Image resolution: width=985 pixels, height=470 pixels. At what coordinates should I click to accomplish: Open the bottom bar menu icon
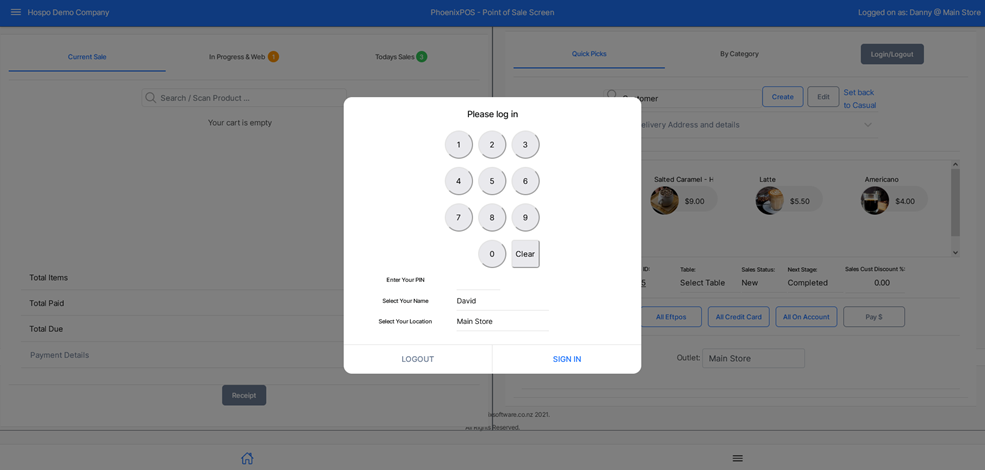pos(737,458)
